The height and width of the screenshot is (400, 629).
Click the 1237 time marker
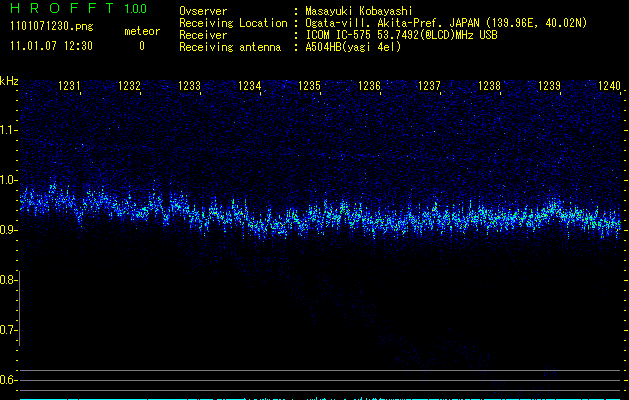429,87
